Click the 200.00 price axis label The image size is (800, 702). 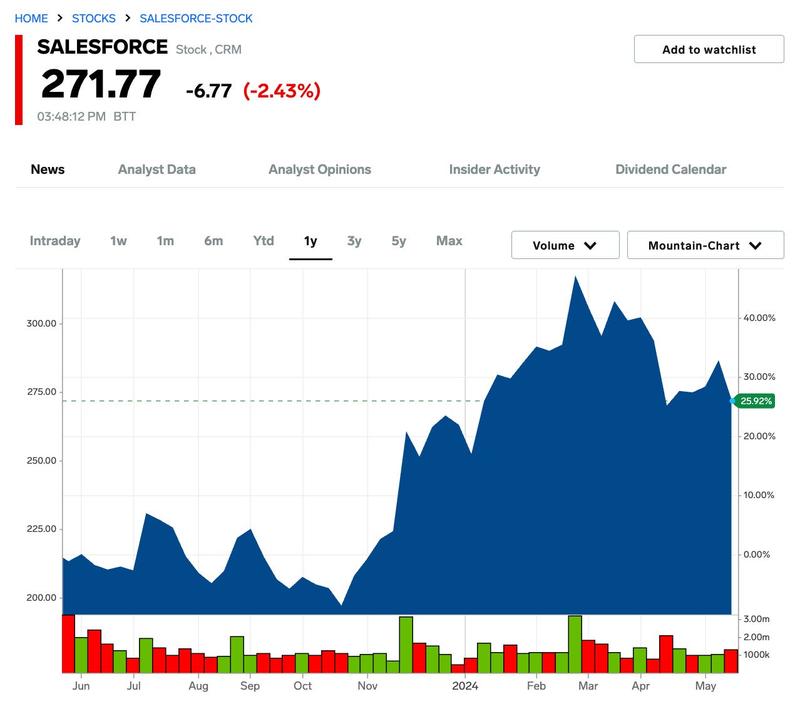(41, 597)
